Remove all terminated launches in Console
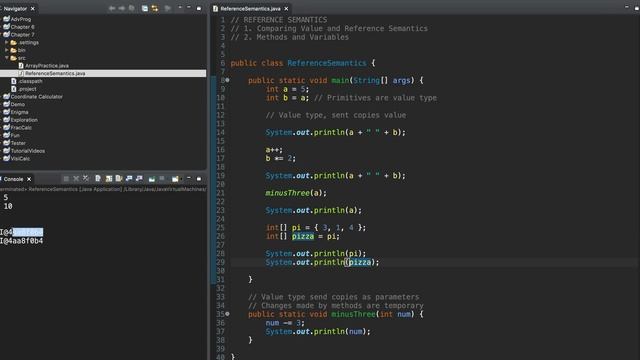Image resolution: width=640 pixels, height=360 pixels. click(86, 179)
